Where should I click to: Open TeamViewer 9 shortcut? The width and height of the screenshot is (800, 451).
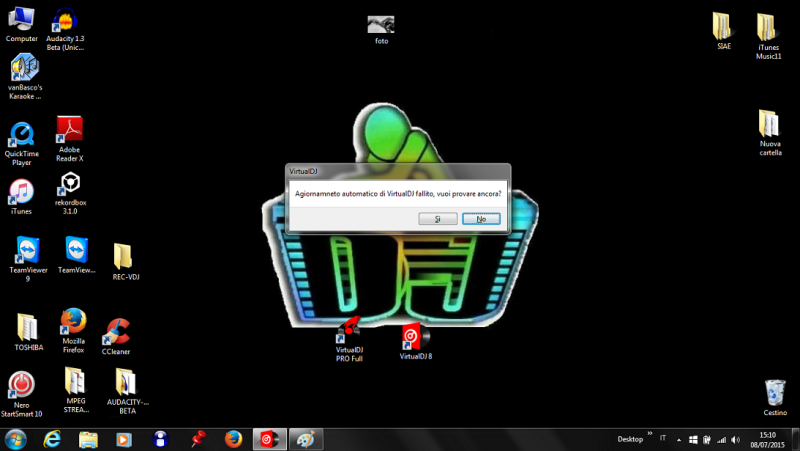pos(28,259)
